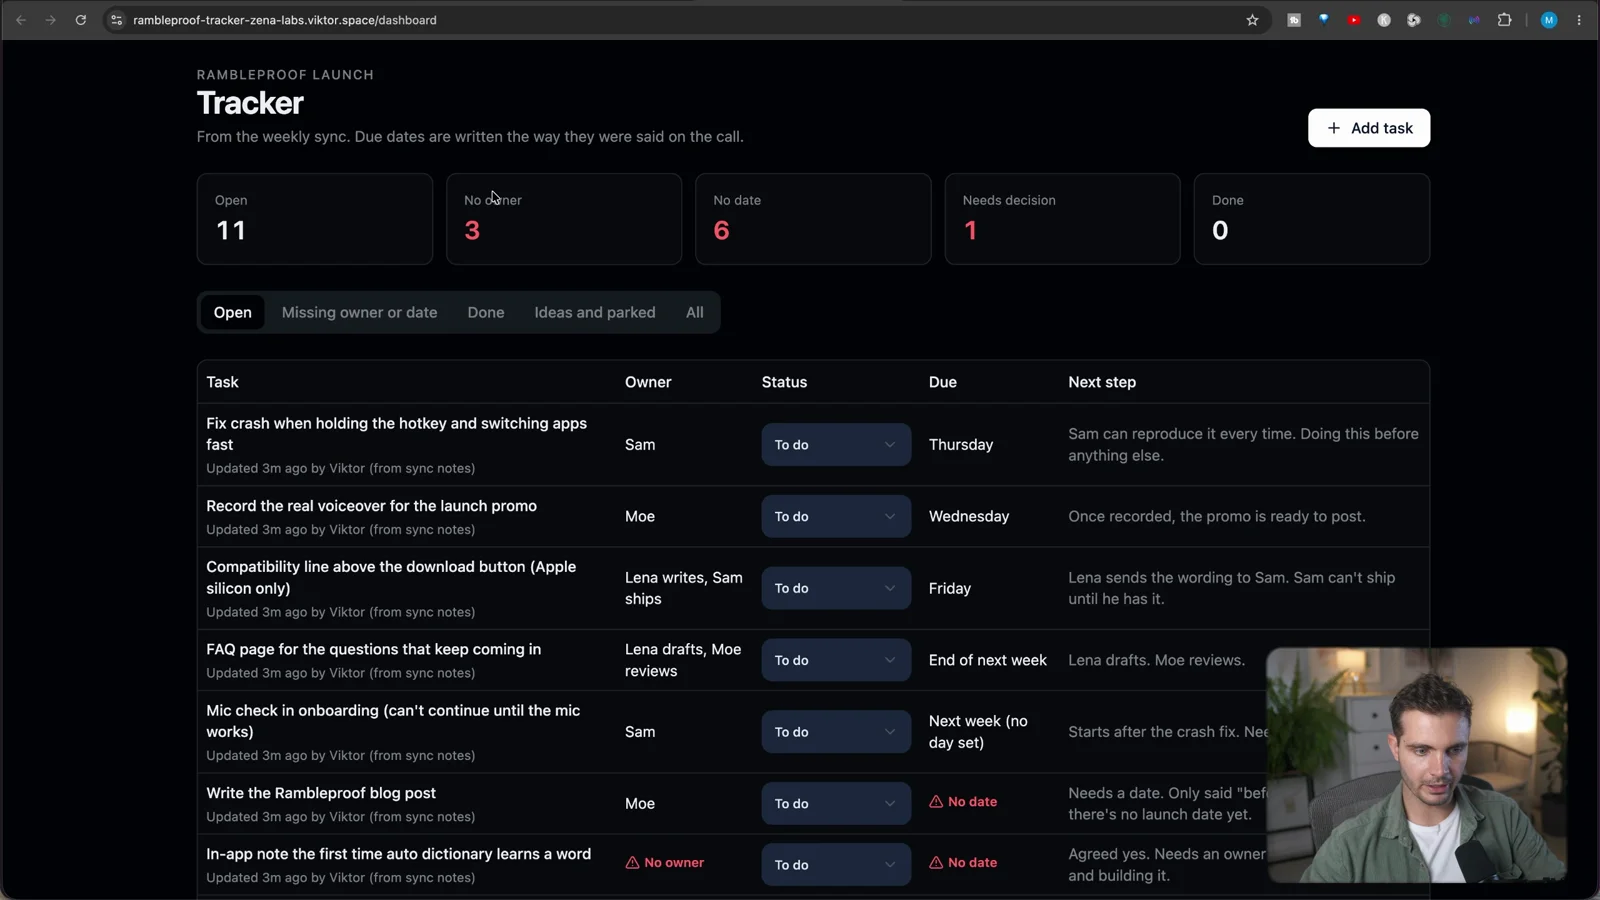
Task: Open the Extensions puzzle piece menu
Action: [1504, 20]
